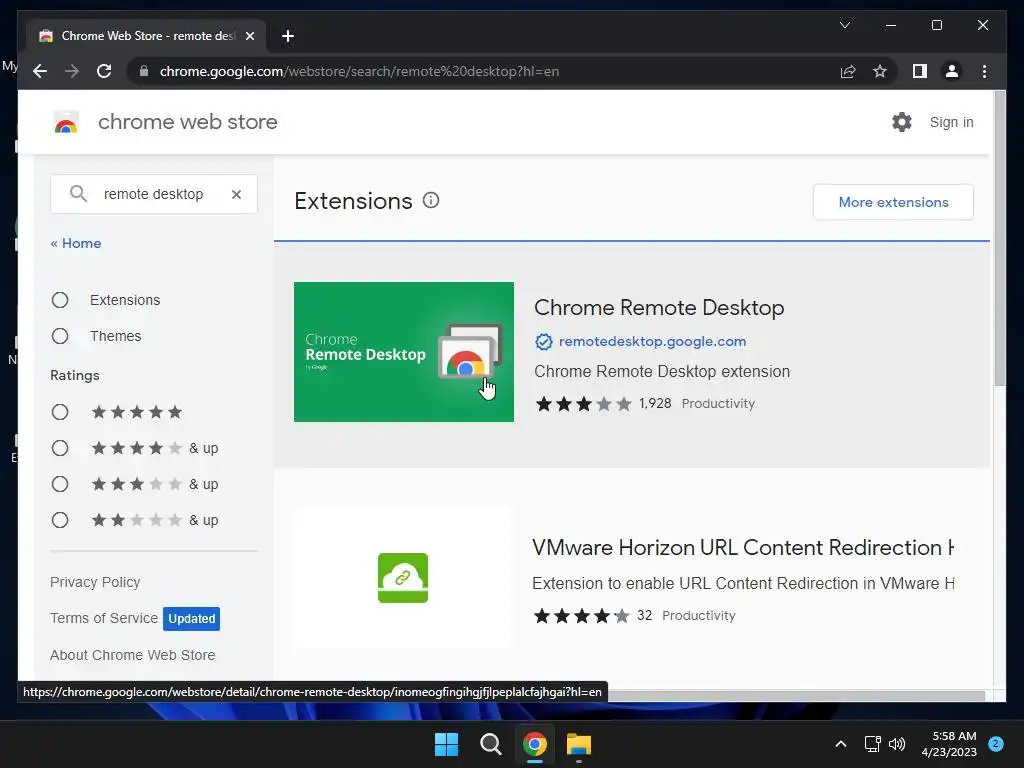
Task: Click the Chrome taskbar icon
Action: 535,744
